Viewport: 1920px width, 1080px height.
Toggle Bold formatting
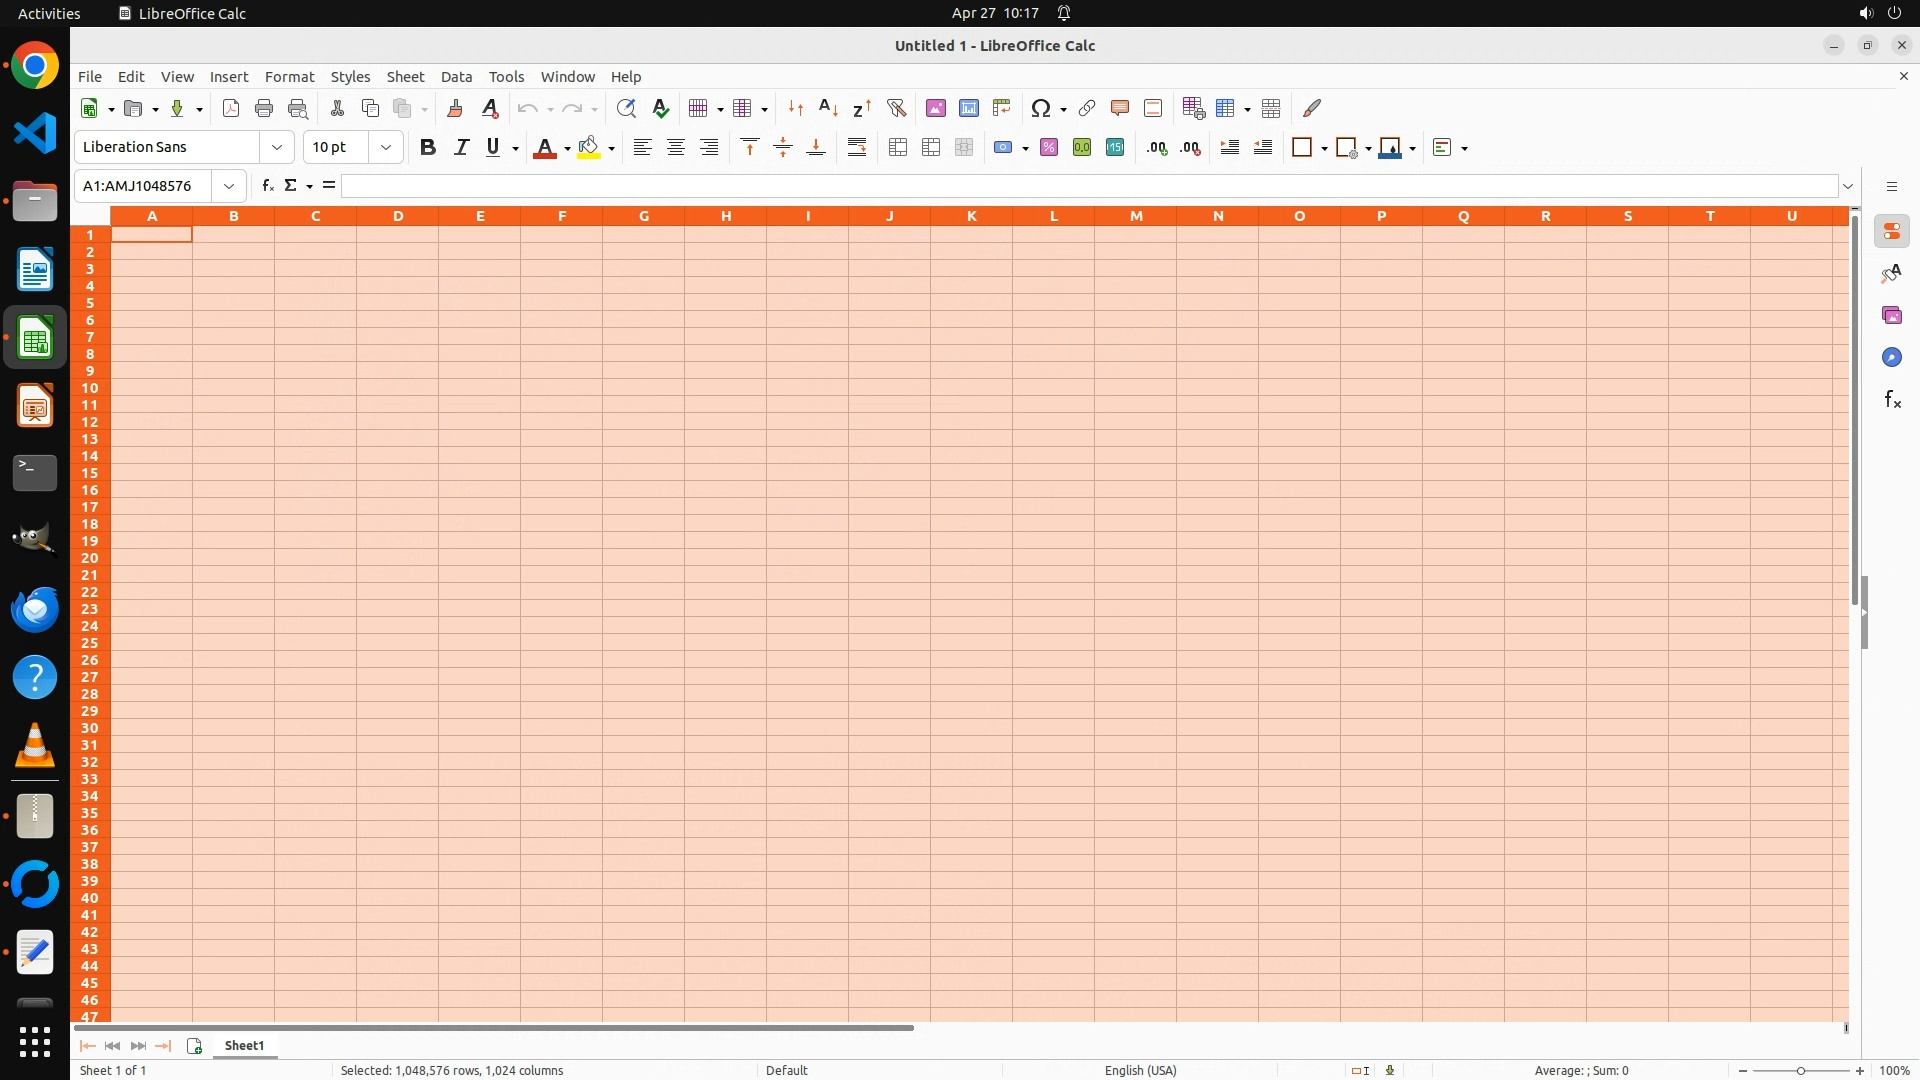(428, 147)
